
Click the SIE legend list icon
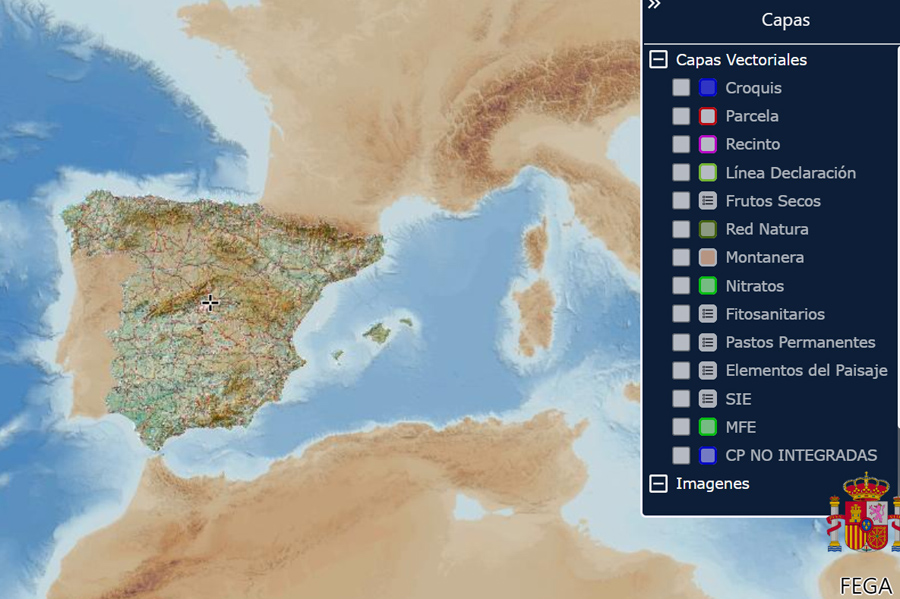[x=708, y=399]
